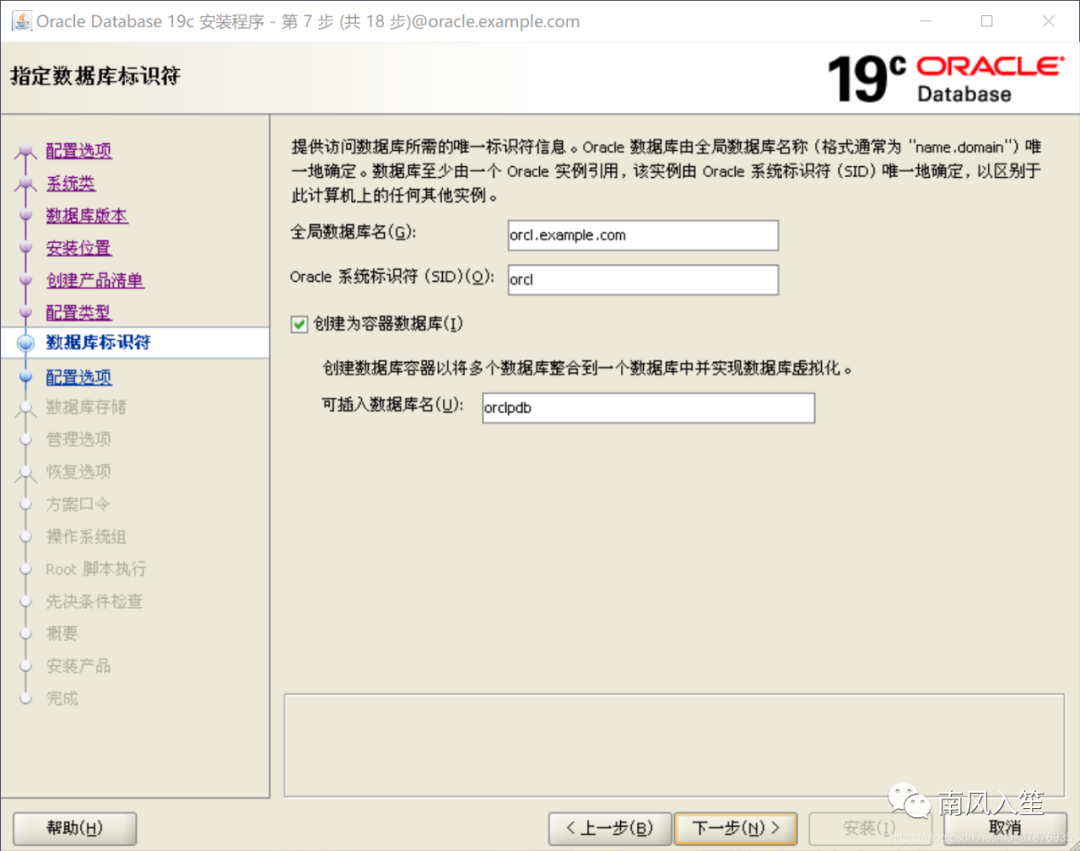Click the empty message panel above the buttons
This screenshot has width=1080, height=851.
coord(674,745)
